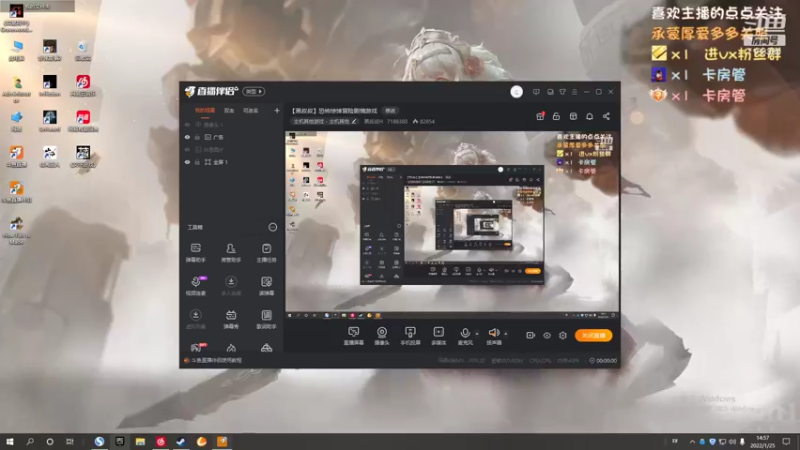Viewport: 800px width, 450px height.
Task: Open the gift box icon with red dot
Action: point(540,116)
